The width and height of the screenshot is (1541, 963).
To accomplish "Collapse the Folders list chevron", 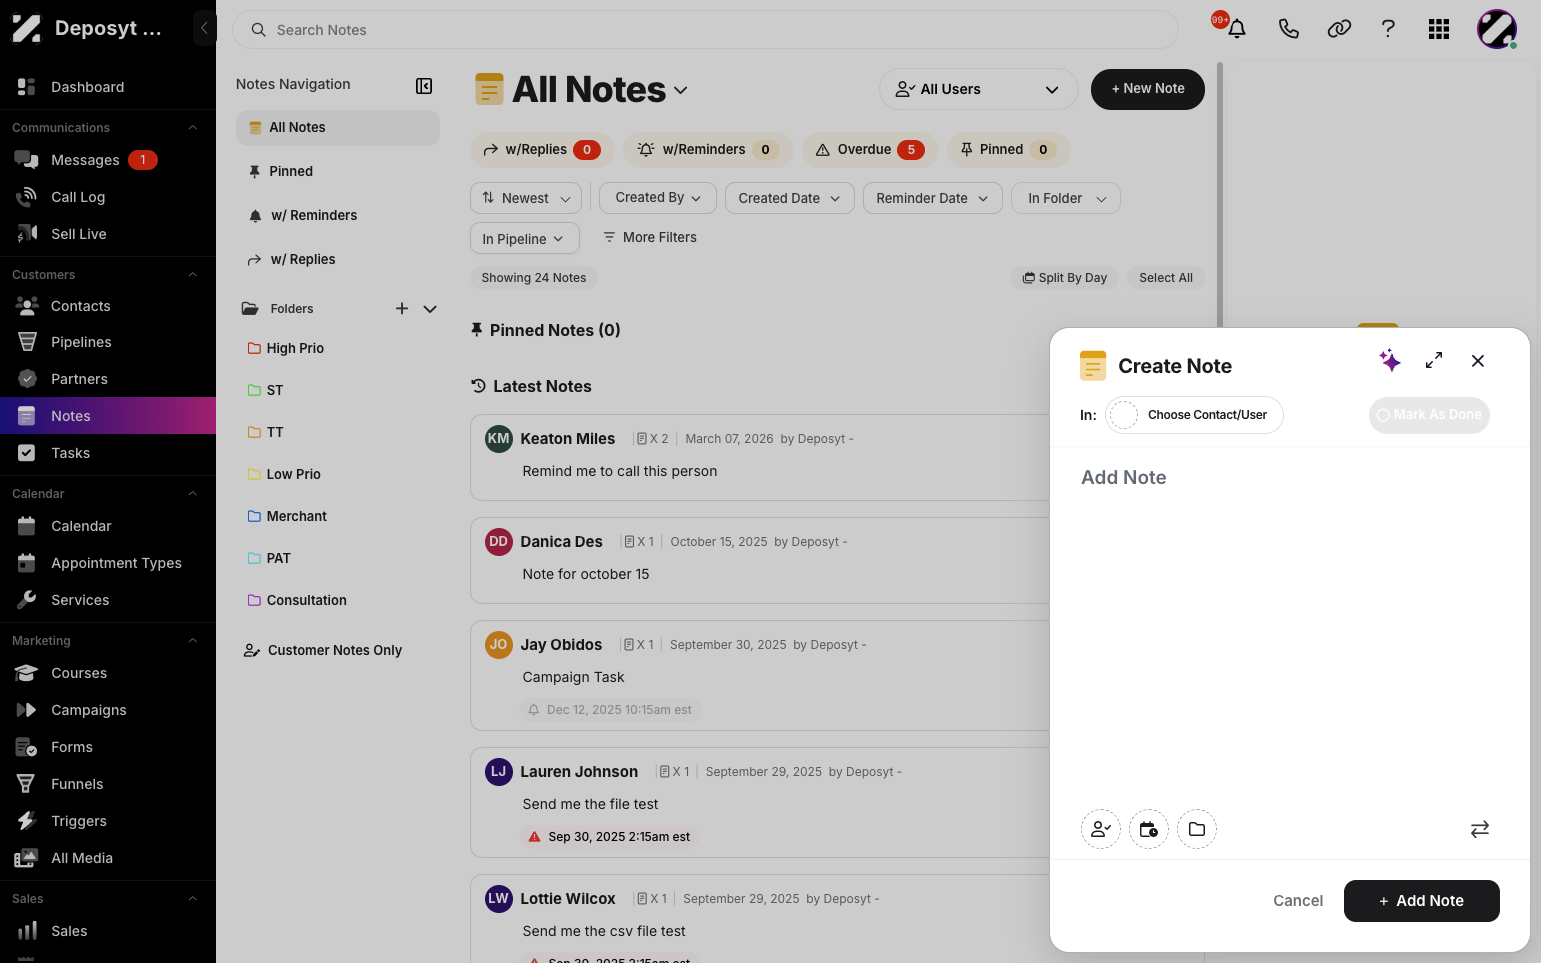I will [430, 309].
